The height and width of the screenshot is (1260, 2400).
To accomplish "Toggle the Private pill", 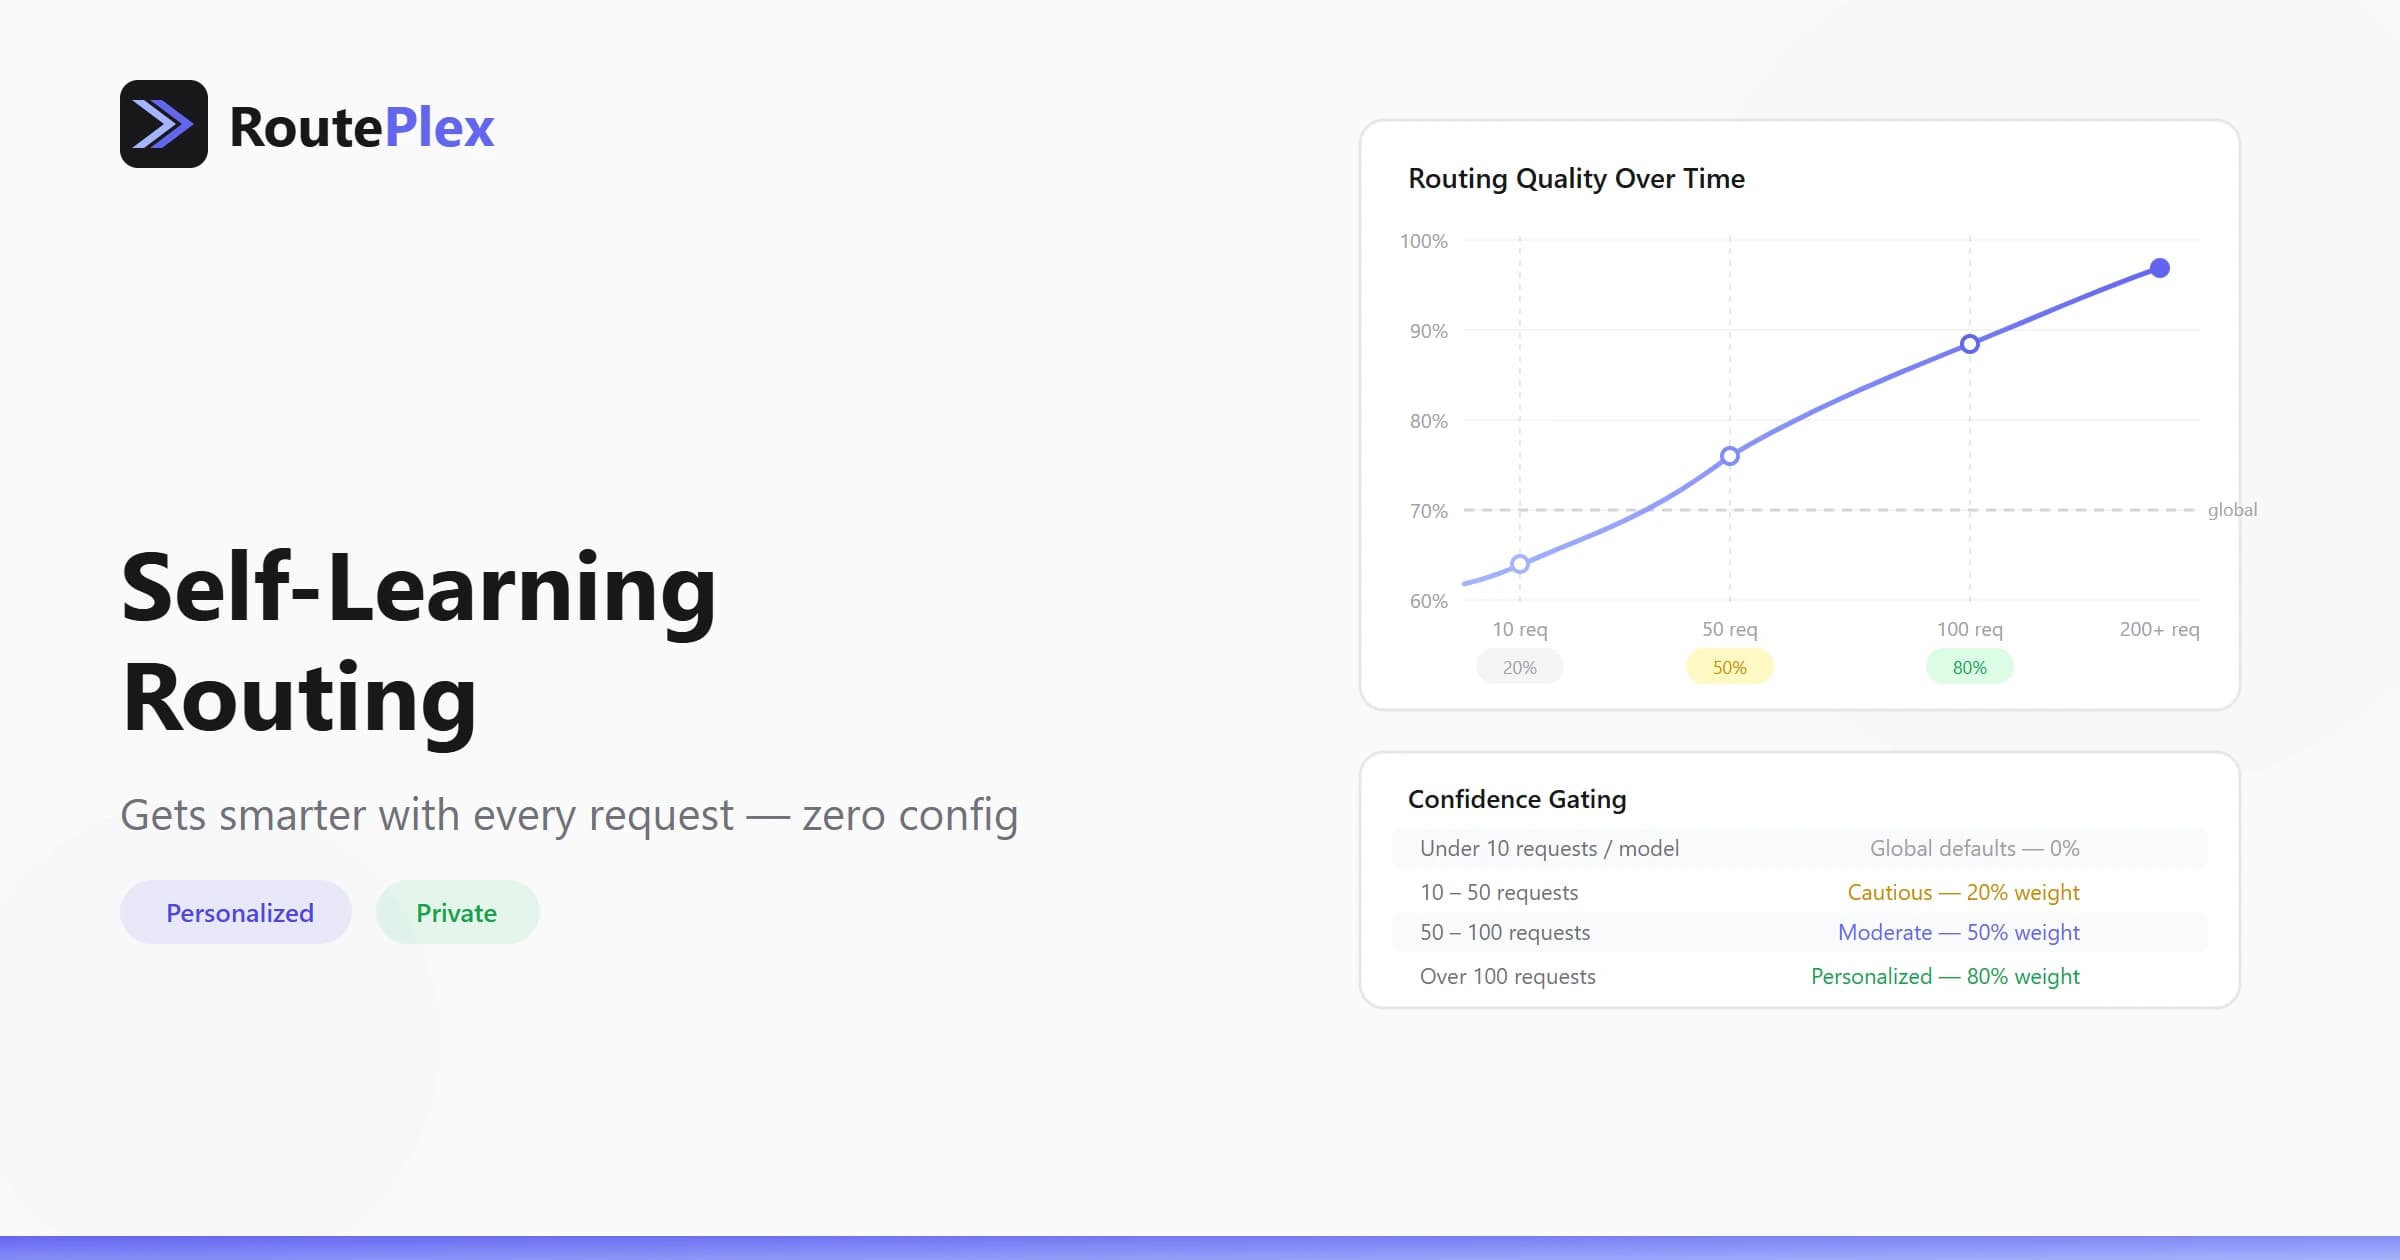I will 457,911.
